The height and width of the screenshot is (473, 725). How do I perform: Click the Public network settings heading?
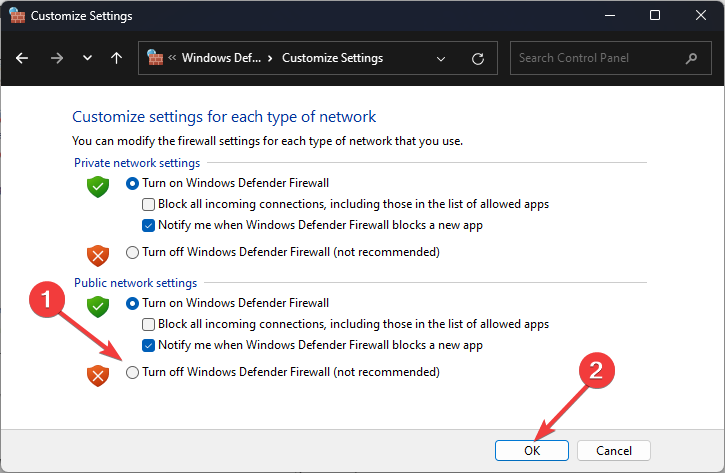pyautogui.click(x=135, y=283)
